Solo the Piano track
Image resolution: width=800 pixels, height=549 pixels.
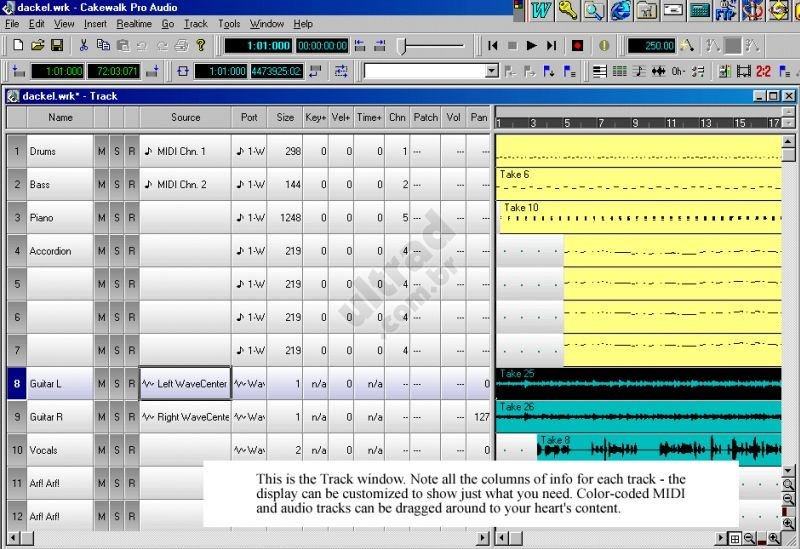pyautogui.click(x=116, y=217)
